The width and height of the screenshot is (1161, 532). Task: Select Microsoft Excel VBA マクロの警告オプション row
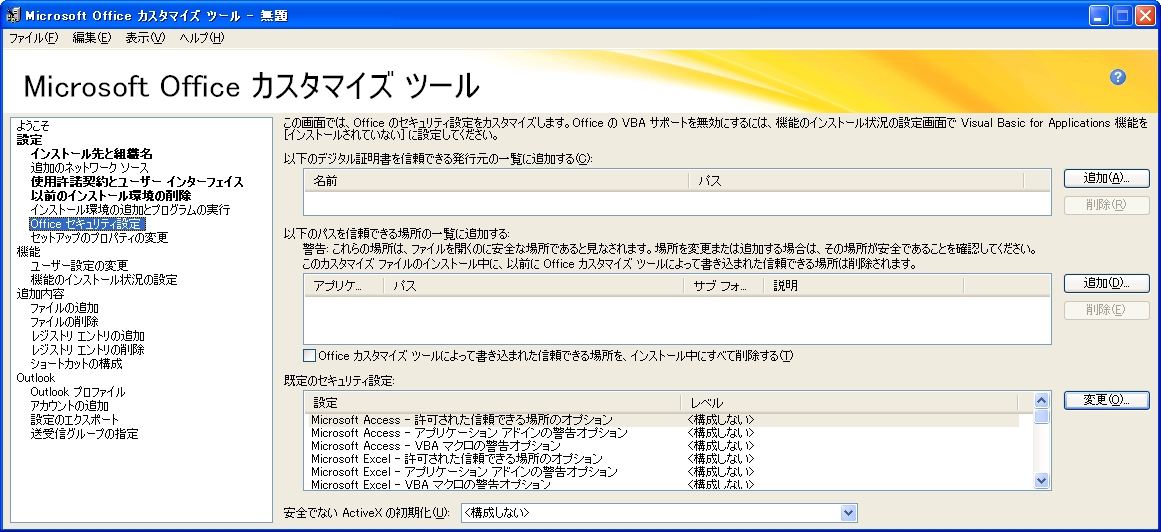[x=430, y=485]
